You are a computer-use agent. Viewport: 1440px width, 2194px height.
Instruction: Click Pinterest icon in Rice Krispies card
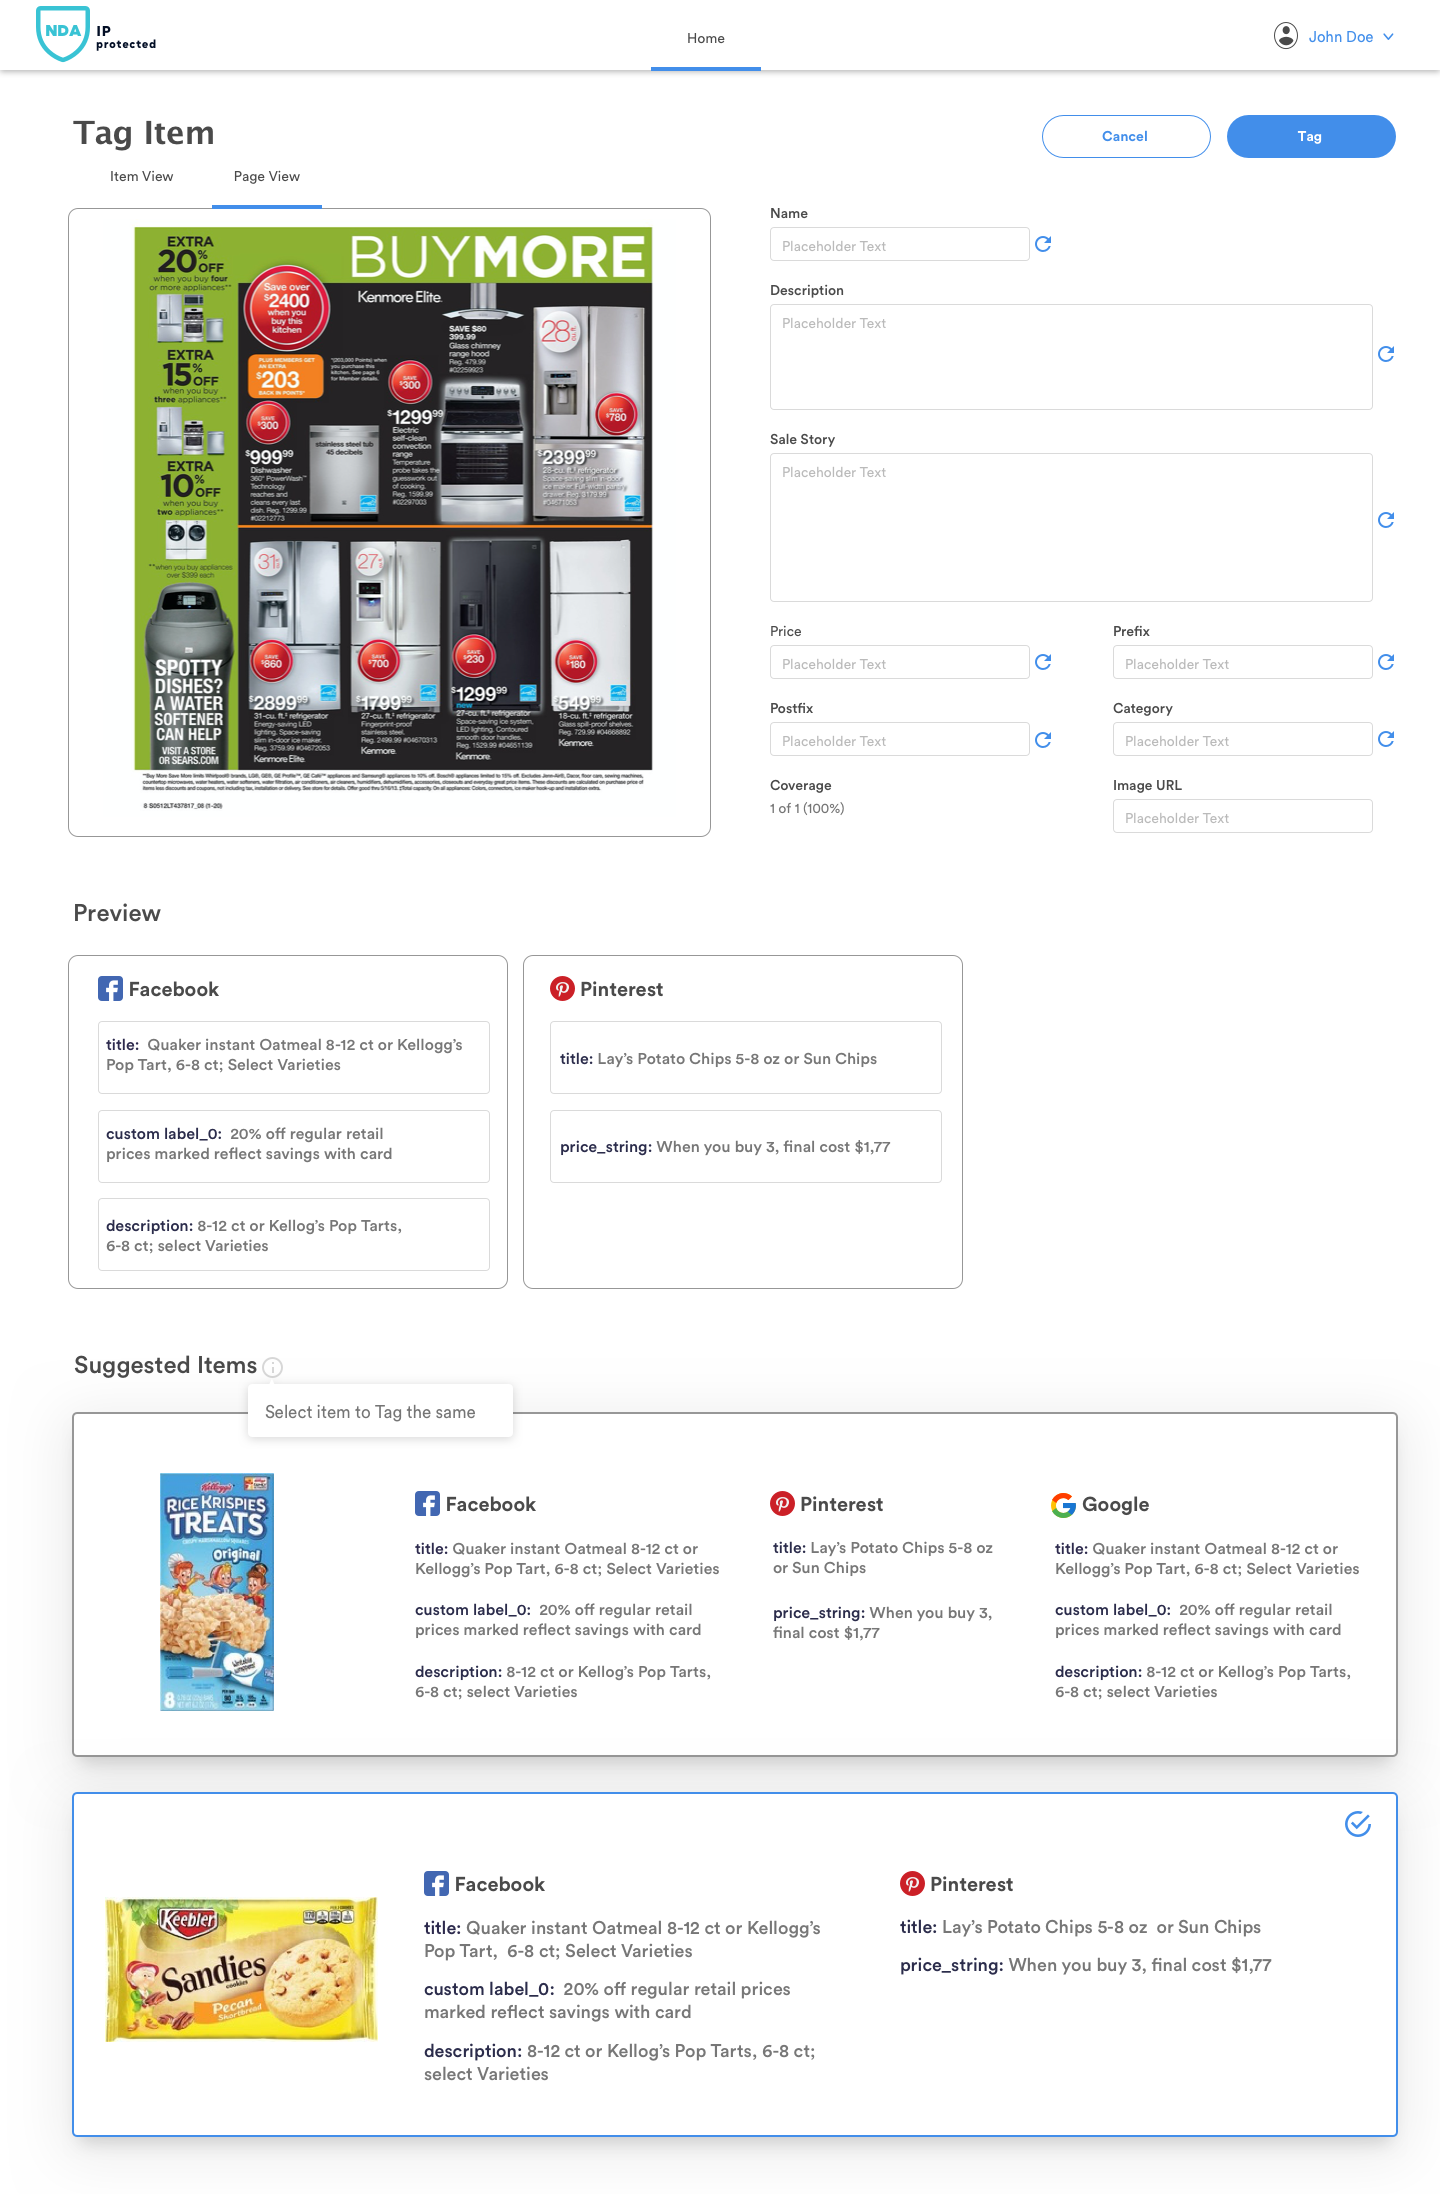(x=782, y=1504)
